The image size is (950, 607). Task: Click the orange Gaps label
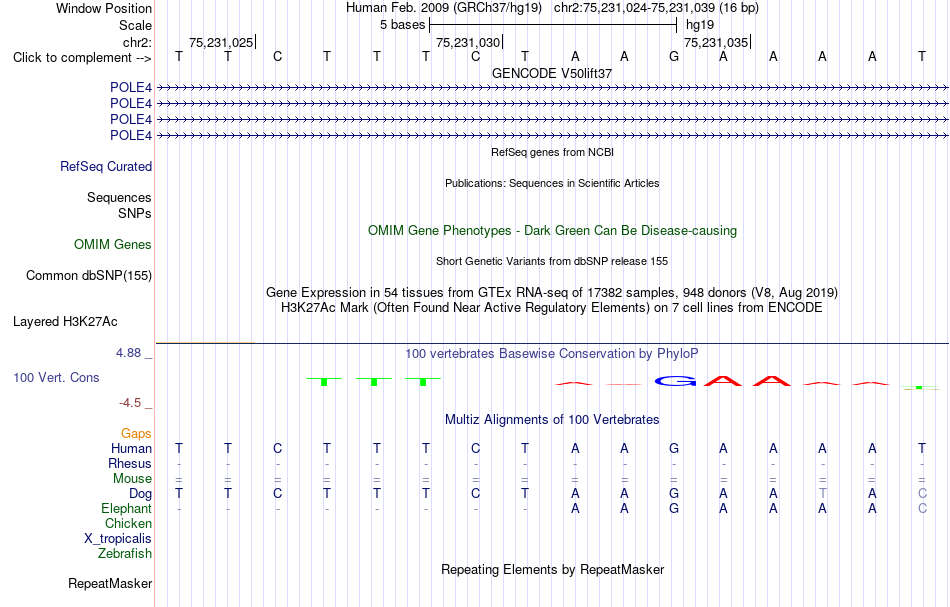136,433
